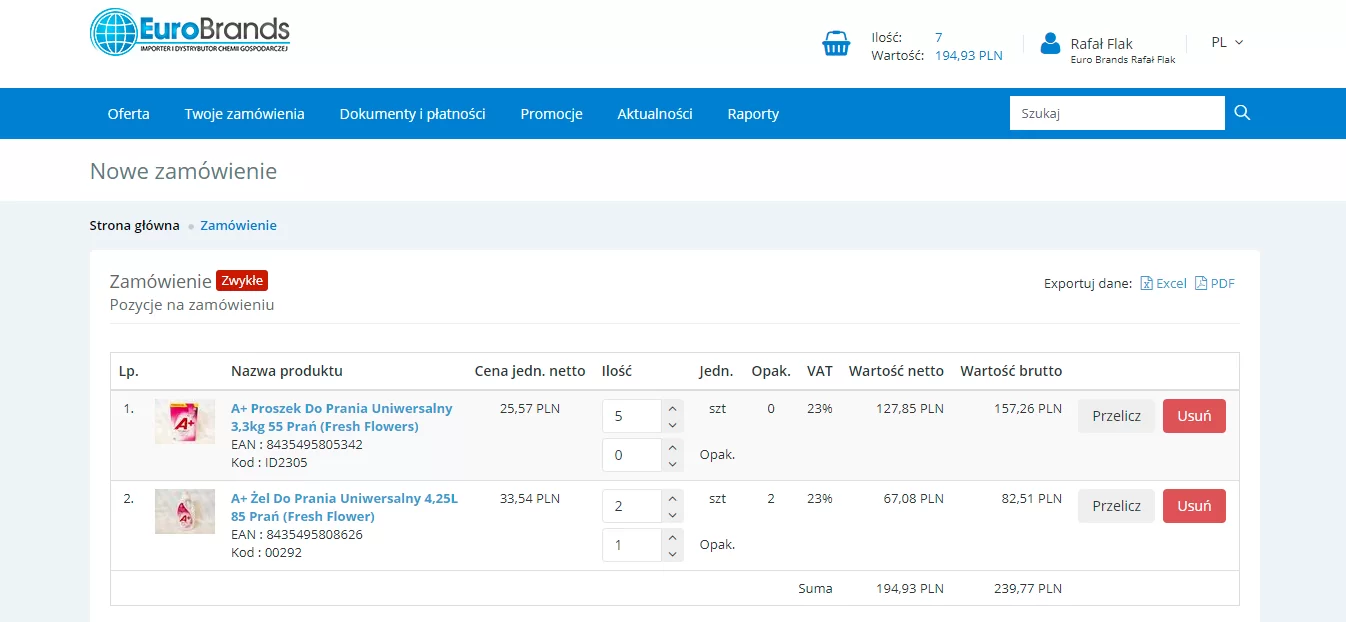Click the user profile icon

[1050, 43]
